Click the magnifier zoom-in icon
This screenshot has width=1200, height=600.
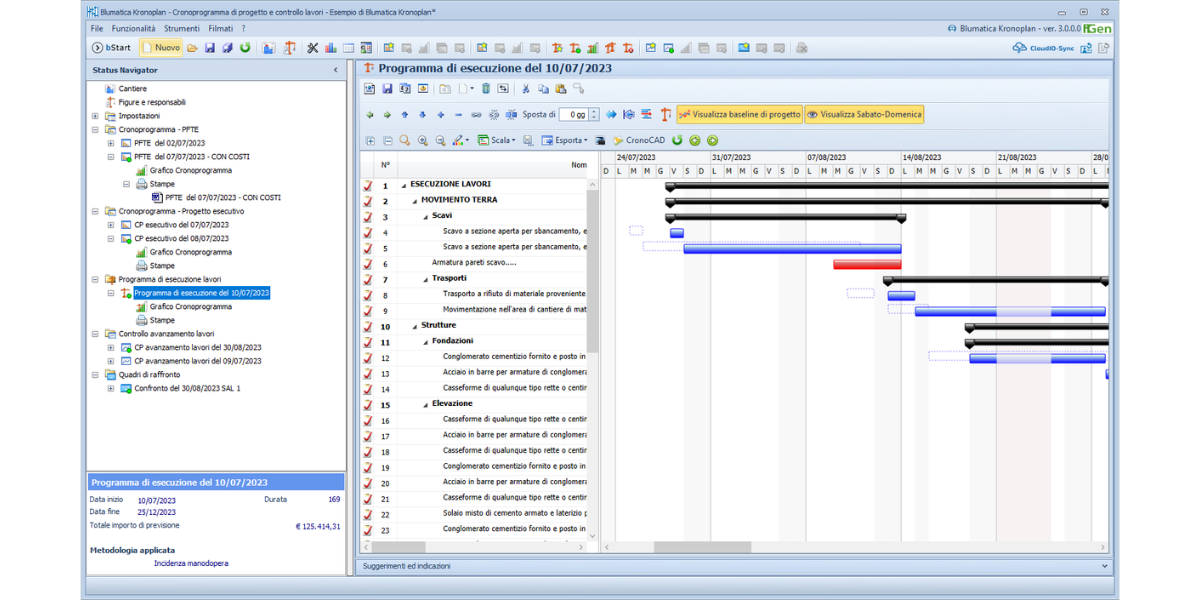tap(423, 141)
